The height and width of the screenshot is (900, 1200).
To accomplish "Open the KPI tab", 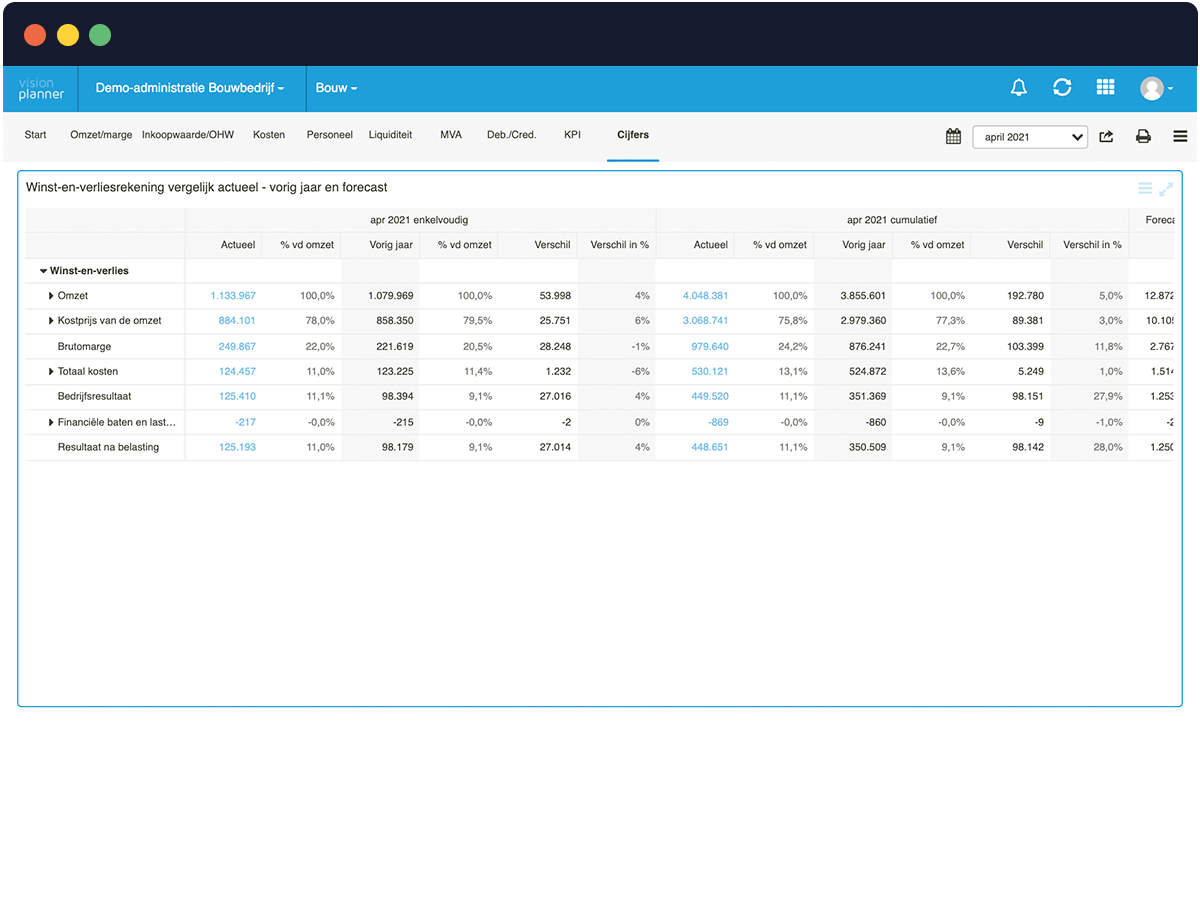I will (x=572, y=134).
